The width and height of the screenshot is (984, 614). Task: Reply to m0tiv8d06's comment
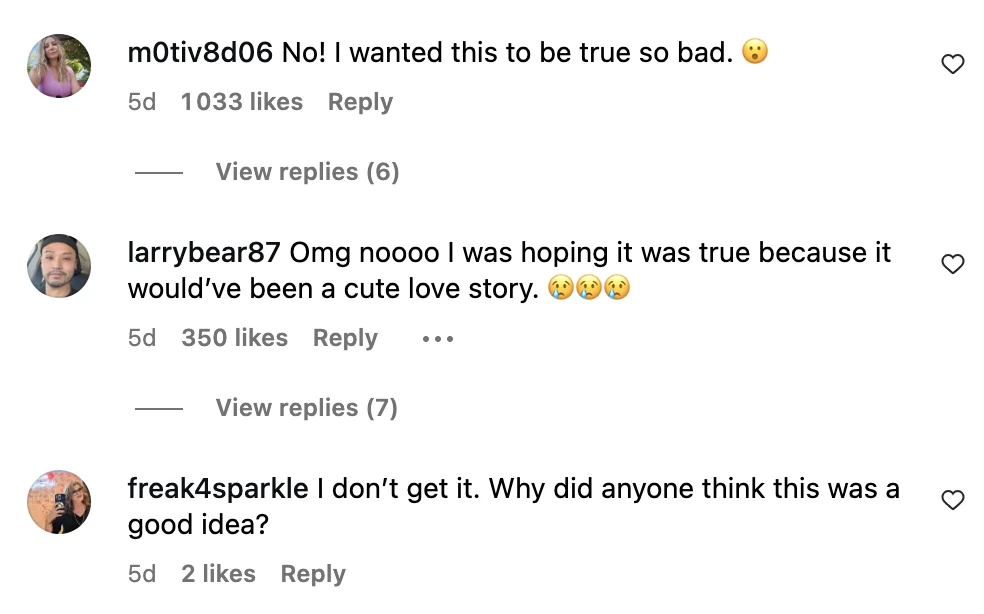pos(360,102)
